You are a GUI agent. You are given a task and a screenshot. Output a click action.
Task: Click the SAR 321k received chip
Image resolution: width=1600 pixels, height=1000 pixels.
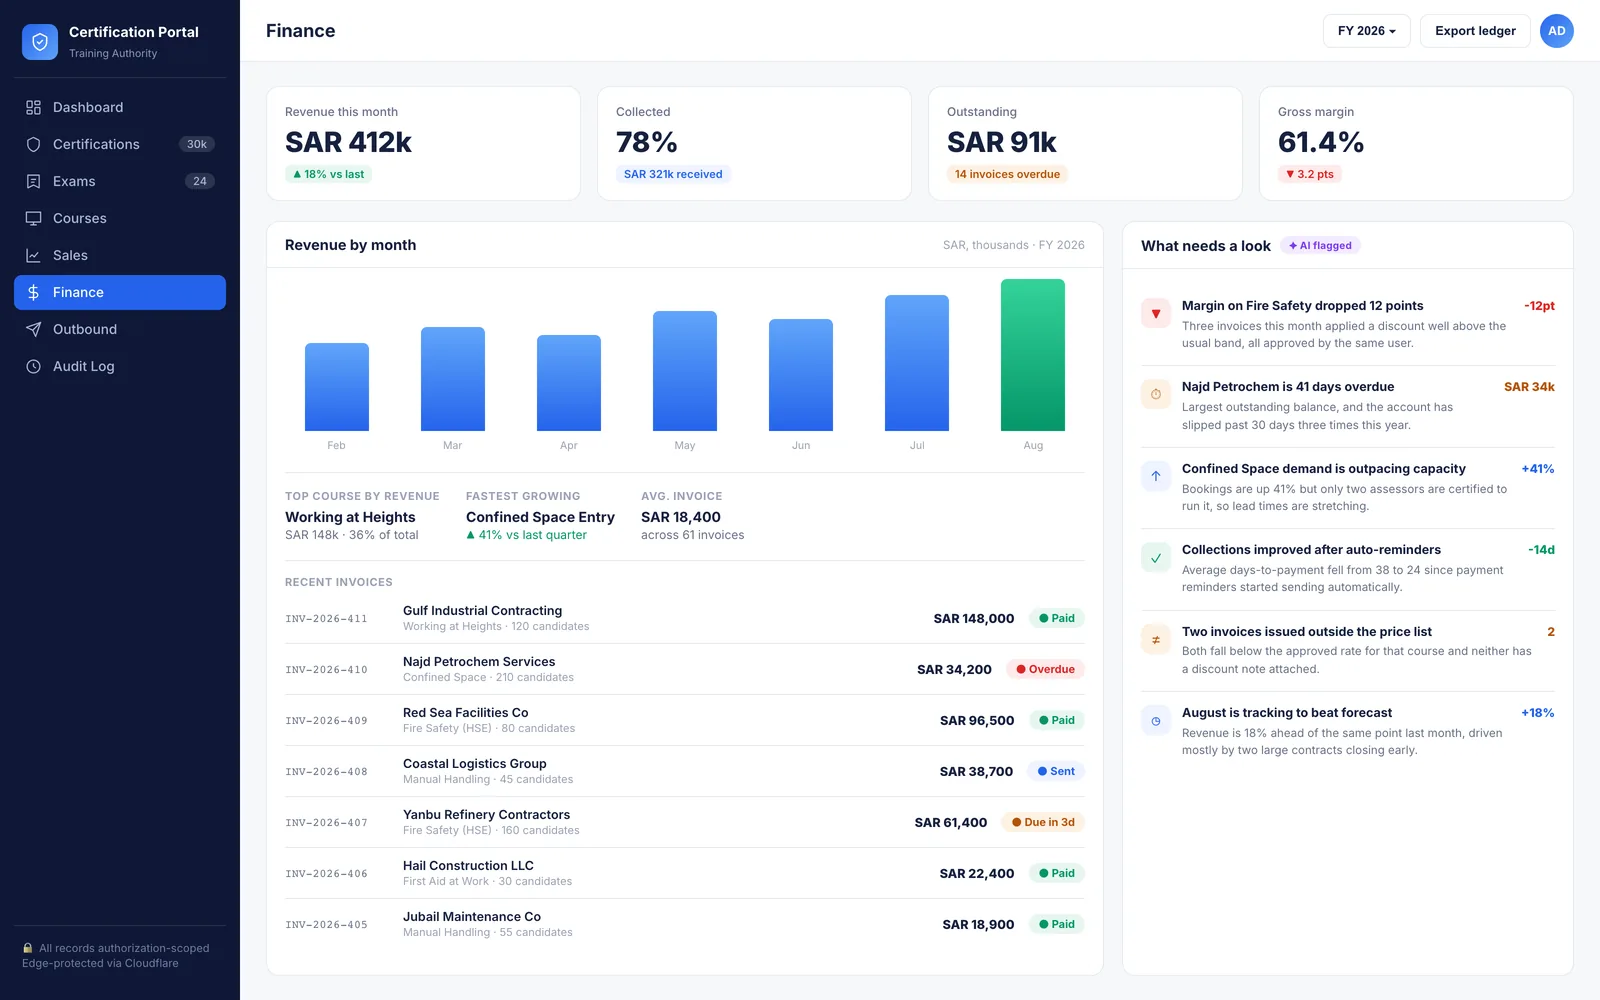pyautogui.click(x=673, y=174)
